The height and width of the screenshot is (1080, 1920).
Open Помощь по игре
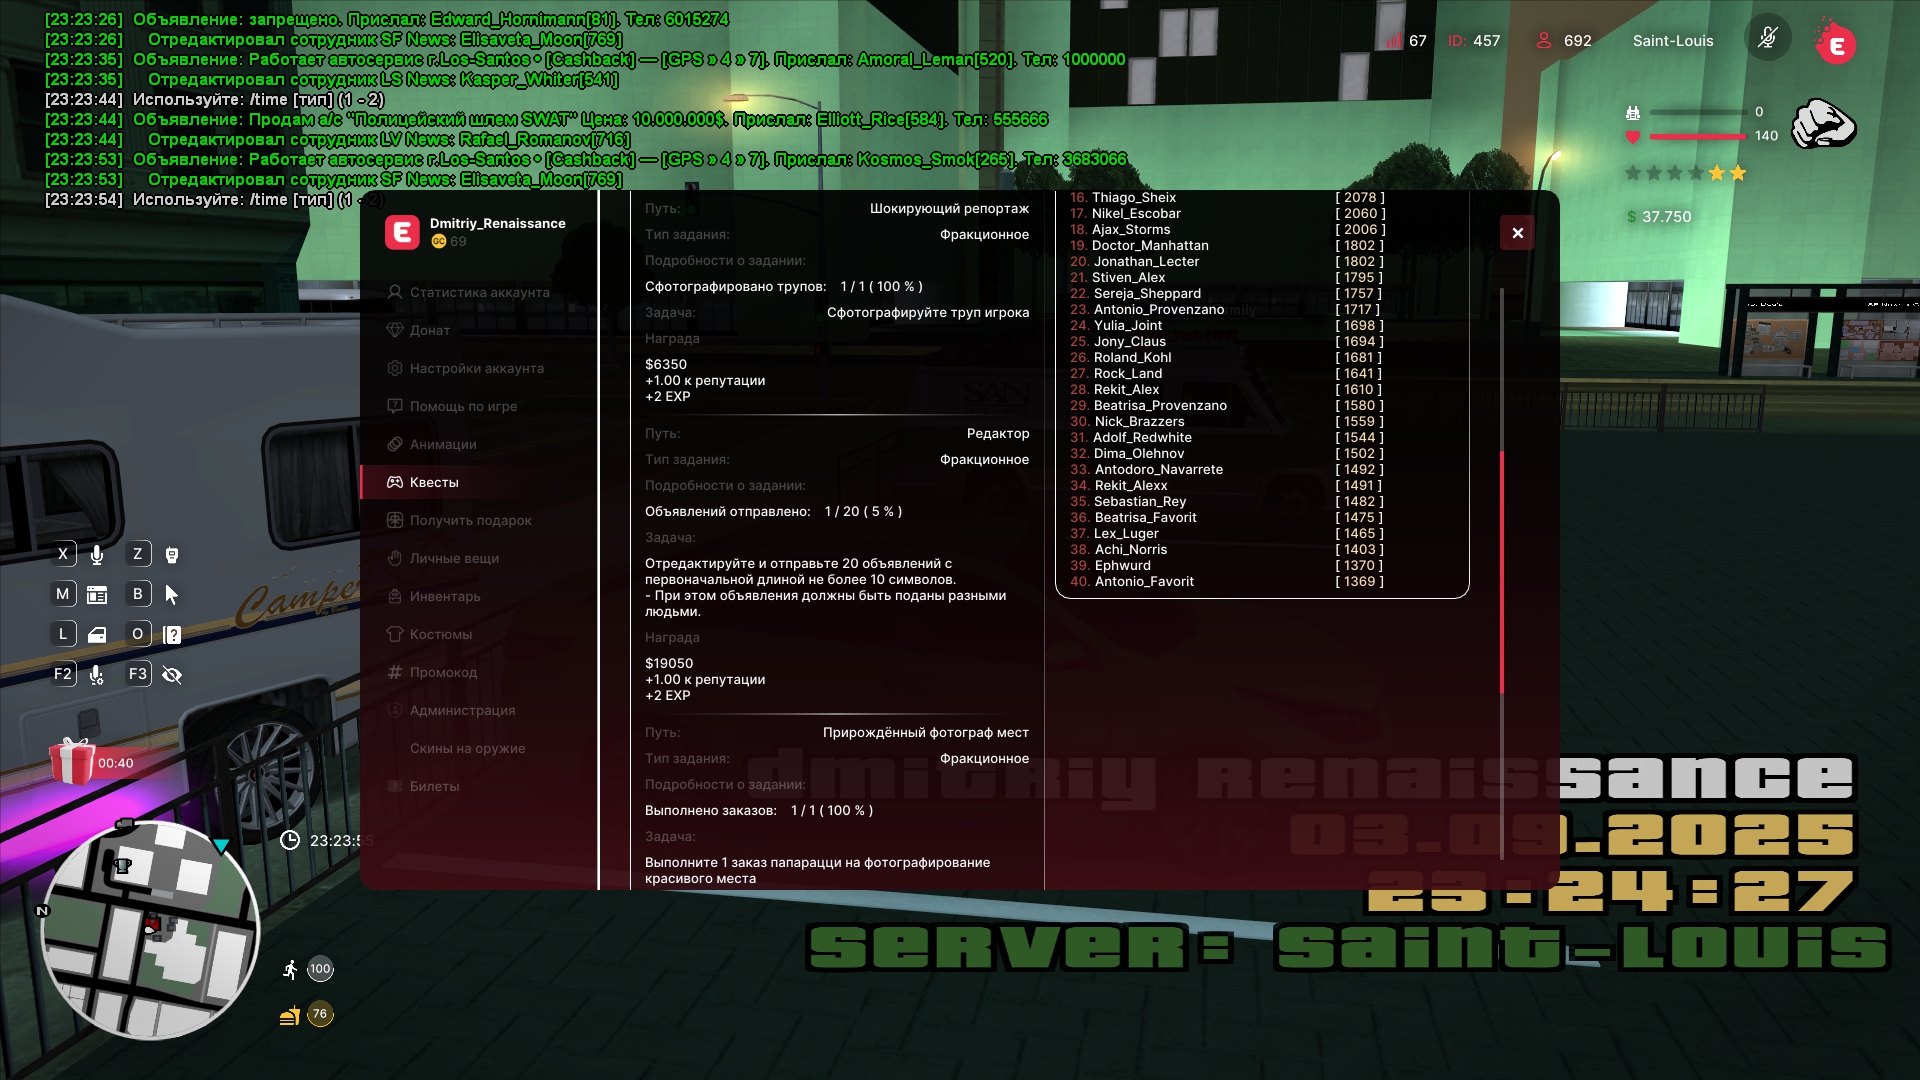[462, 406]
